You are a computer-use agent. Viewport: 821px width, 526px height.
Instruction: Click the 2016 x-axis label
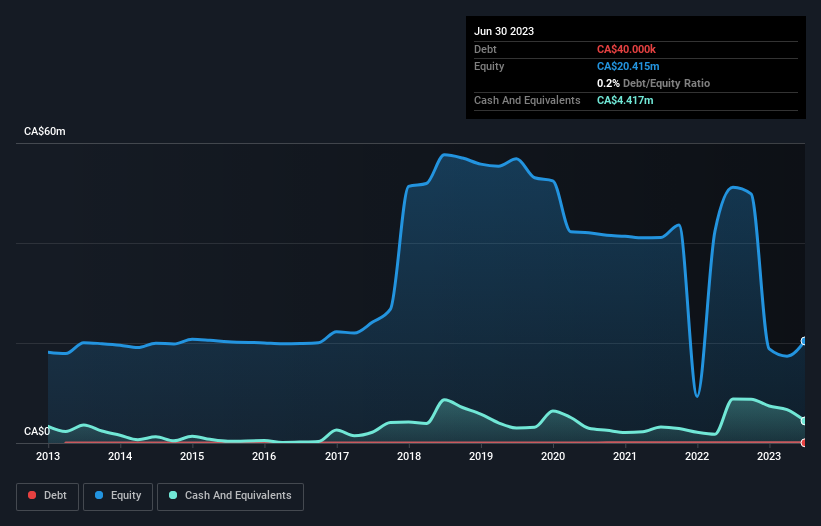[x=264, y=456]
